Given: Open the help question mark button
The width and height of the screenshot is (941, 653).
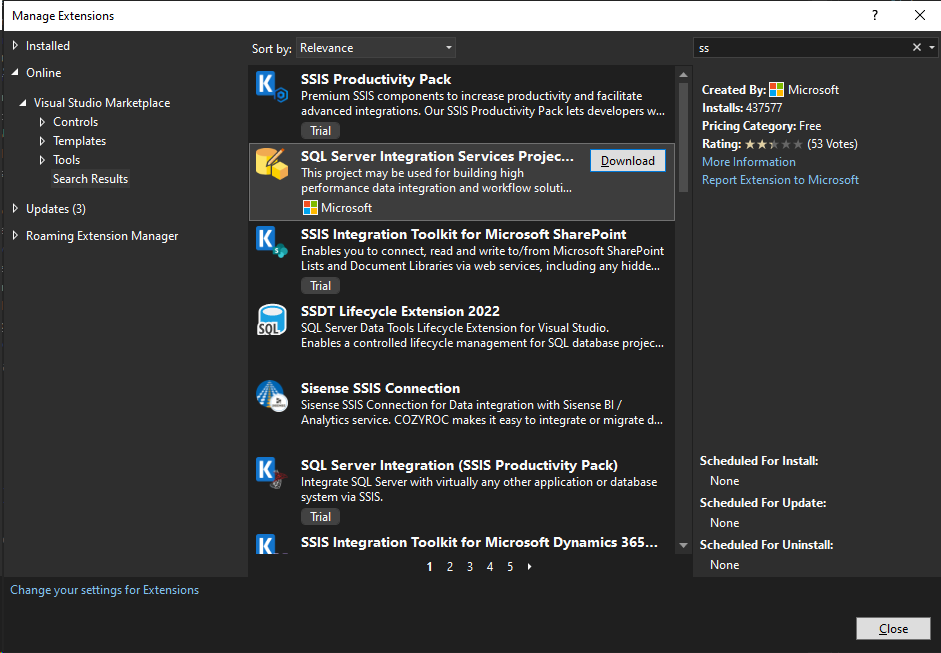Looking at the screenshot, I should [x=875, y=15].
